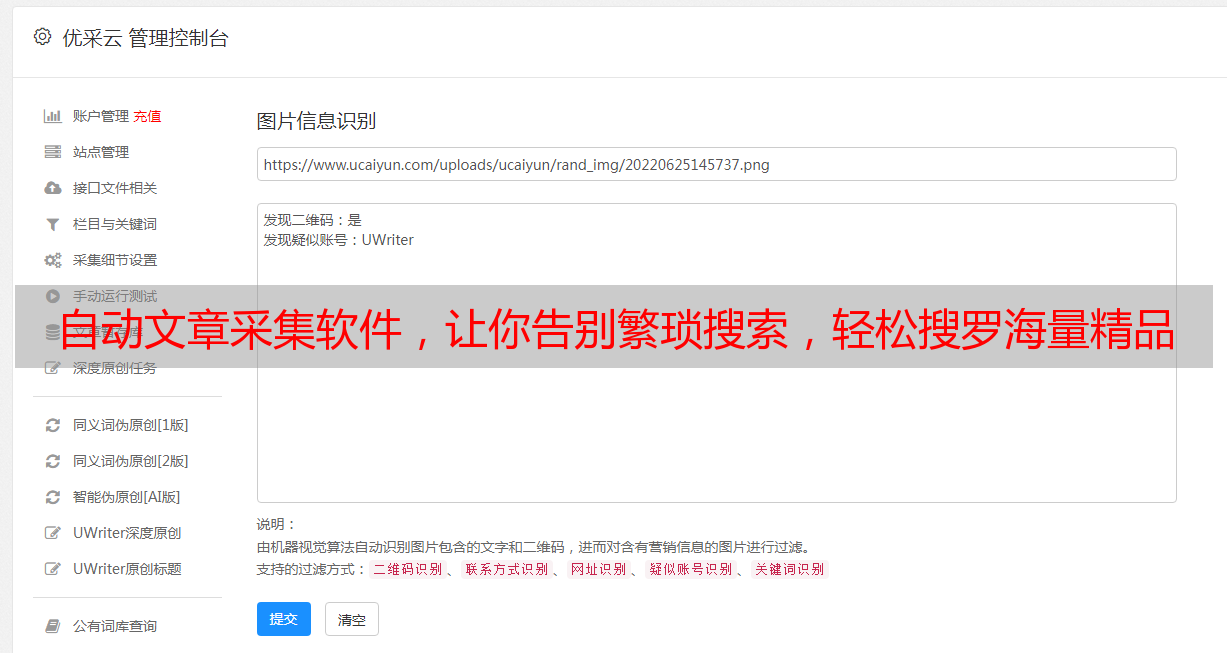1227x653 pixels.
Task: Go to 接口文件相关 section
Action: pos(115,188)
